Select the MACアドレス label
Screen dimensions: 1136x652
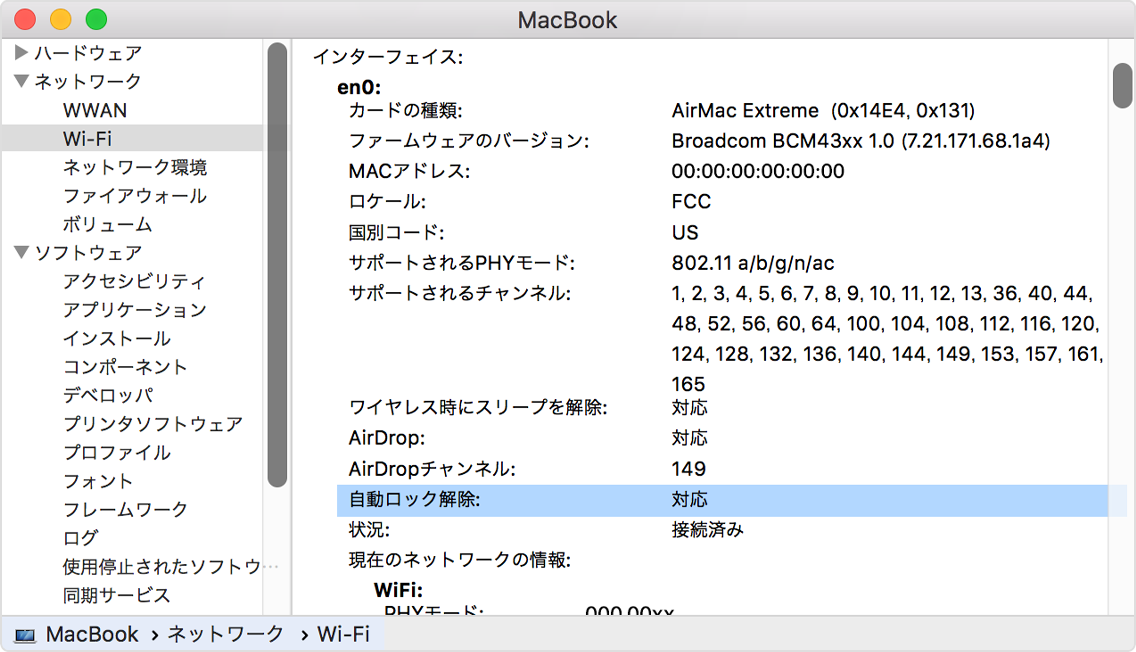[409, 172]
